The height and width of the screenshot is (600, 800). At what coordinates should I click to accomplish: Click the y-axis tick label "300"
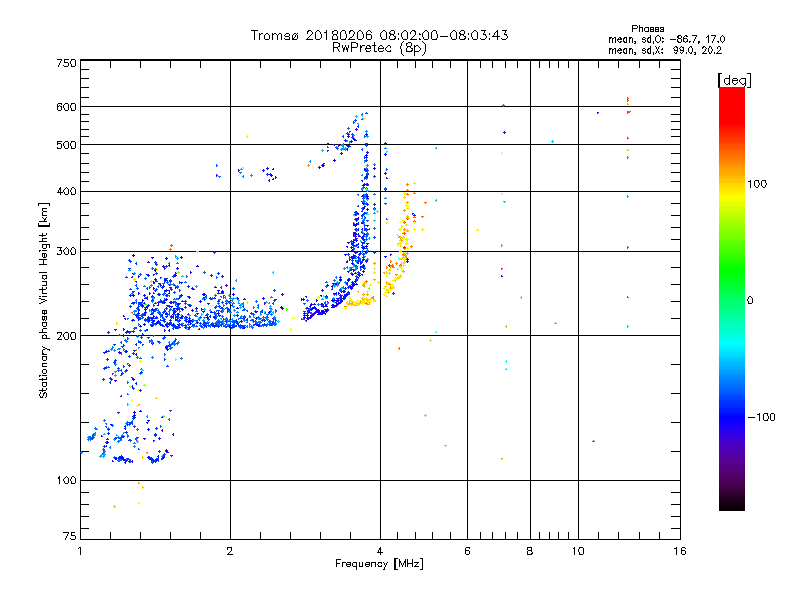point(66,252)
